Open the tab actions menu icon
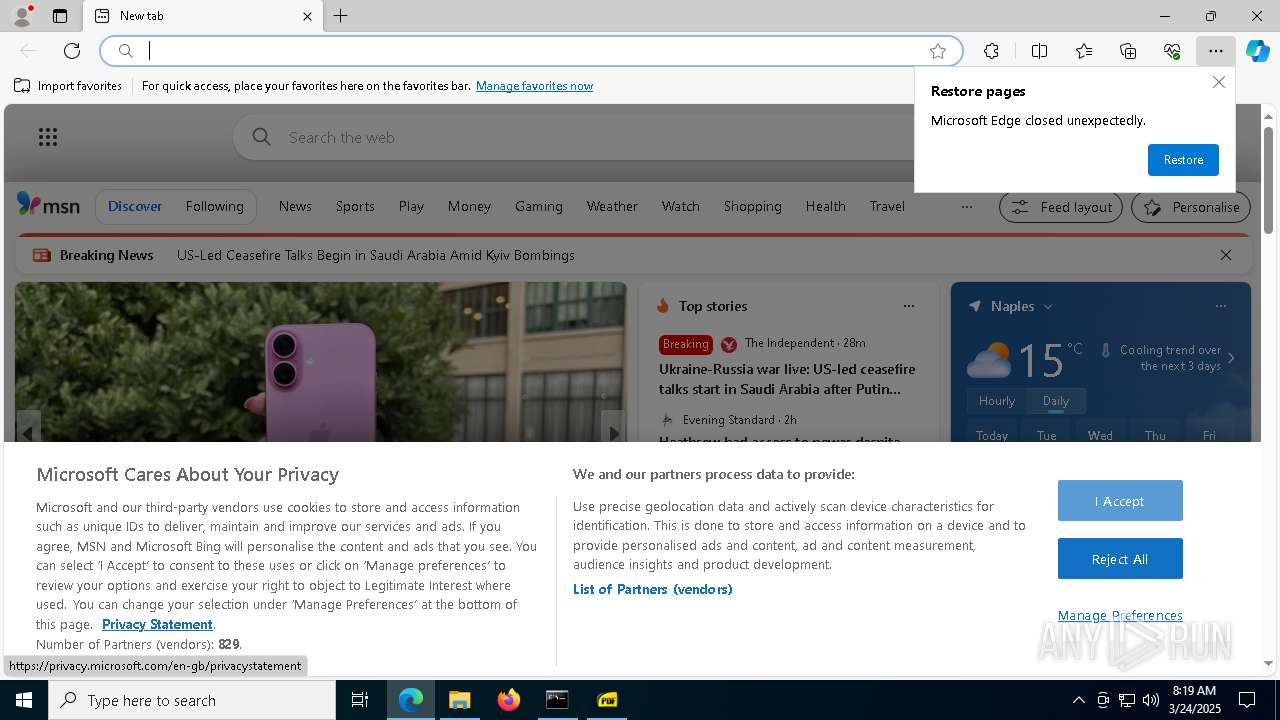1280x720 pixels. point(60,16)
